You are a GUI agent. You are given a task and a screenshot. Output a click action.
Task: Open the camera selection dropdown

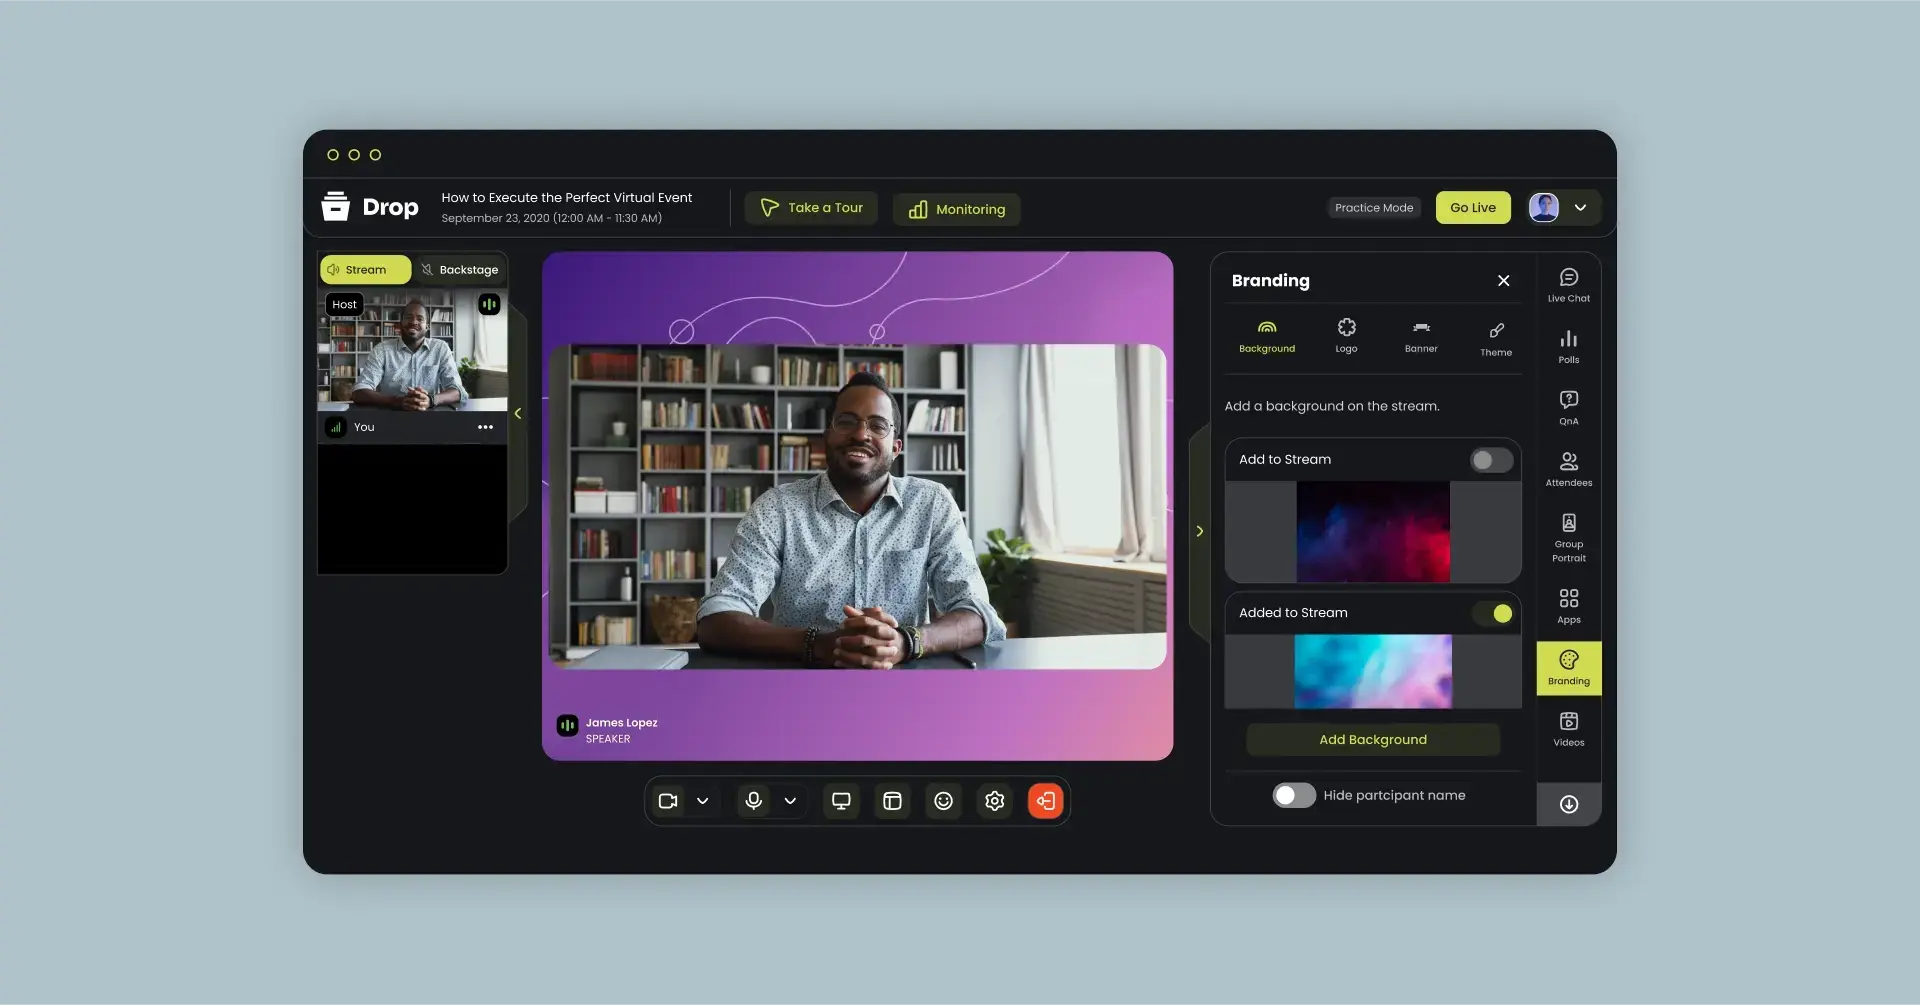pyautogui.click(x=703, y=801)
